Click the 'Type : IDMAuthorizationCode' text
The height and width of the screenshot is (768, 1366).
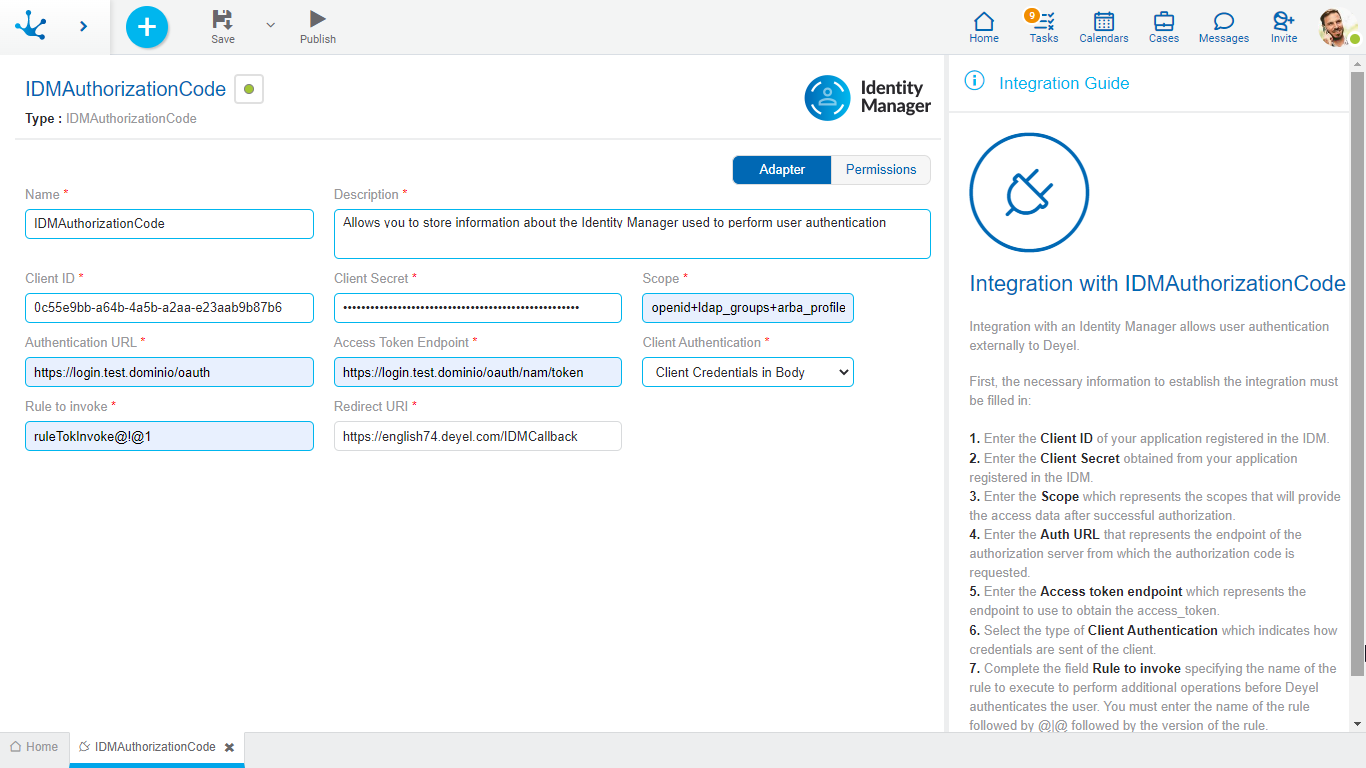click(x=111, y=119)
